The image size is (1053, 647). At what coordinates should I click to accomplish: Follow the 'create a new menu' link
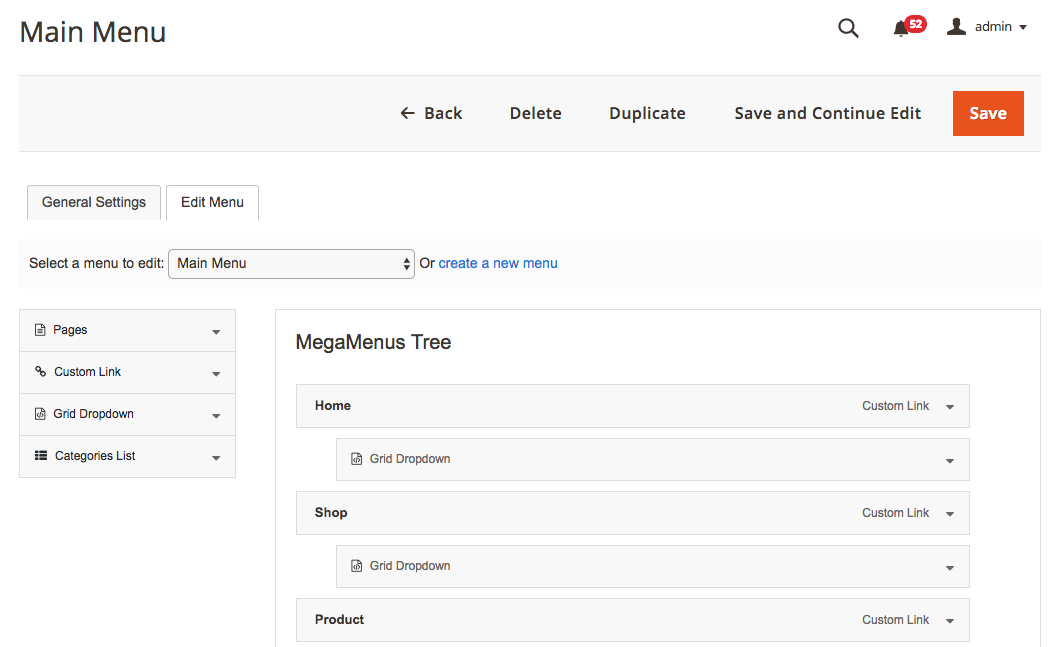pos(498,263)
